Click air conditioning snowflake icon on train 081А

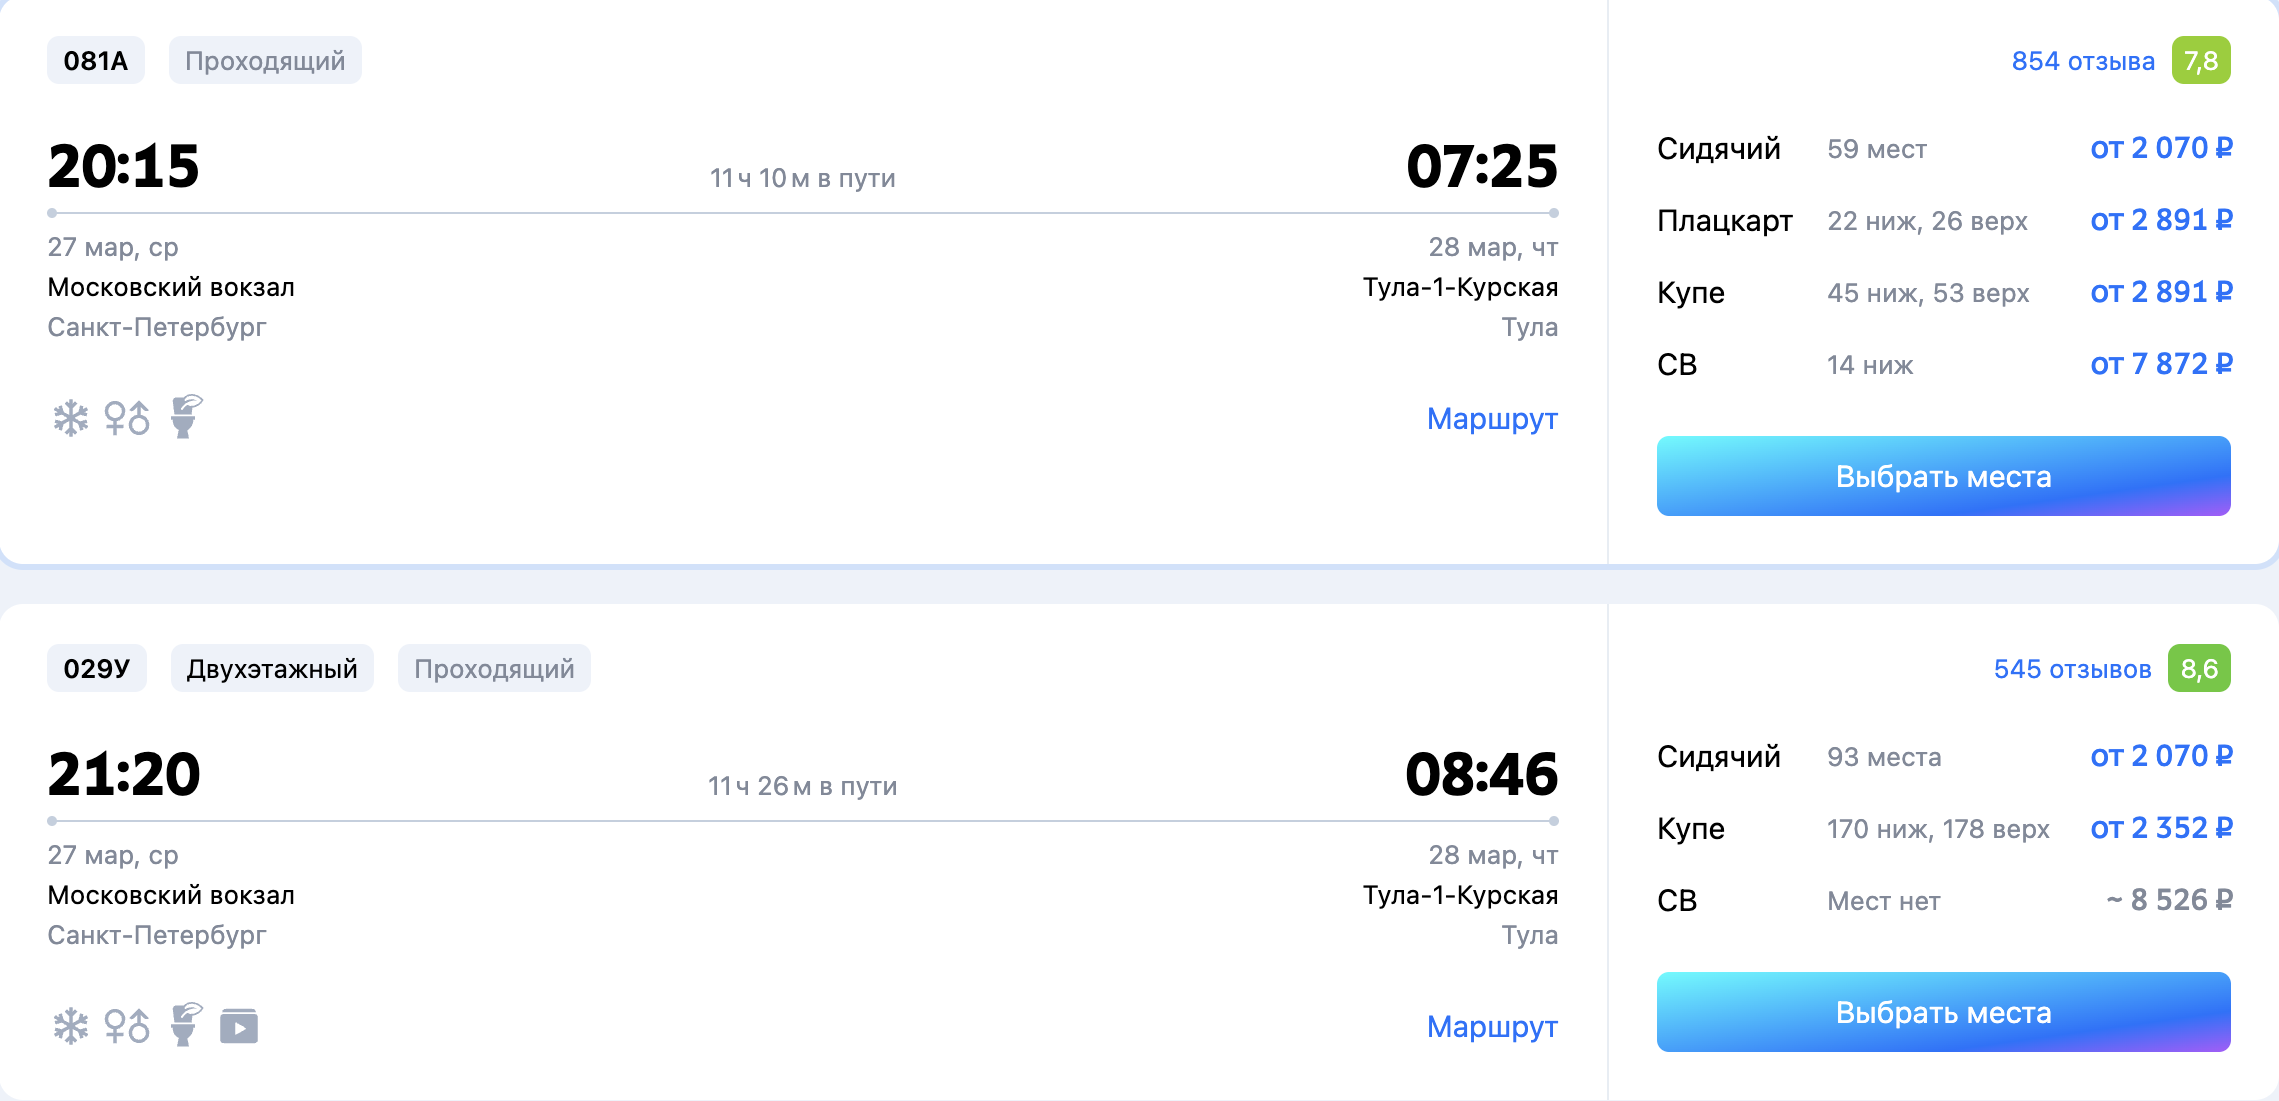[x=70, y=418]
